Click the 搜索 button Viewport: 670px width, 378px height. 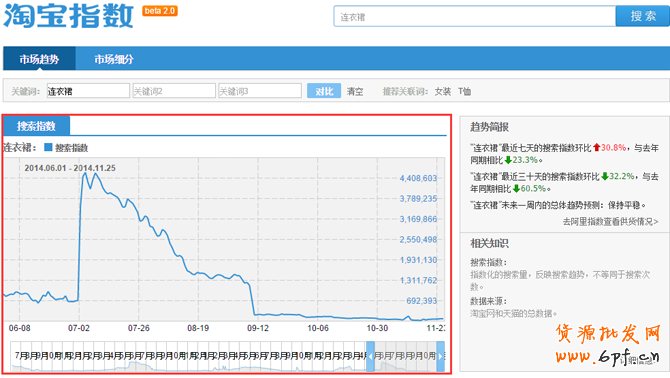tap(643, 16)
